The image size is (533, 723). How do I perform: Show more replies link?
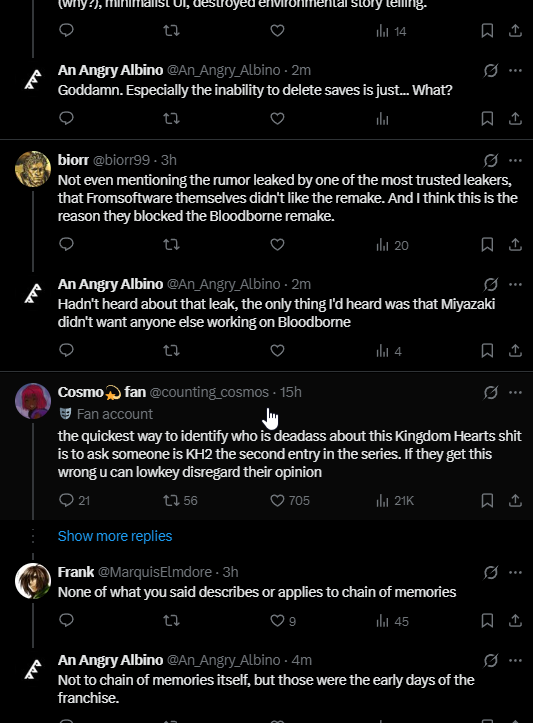click(x=115, y=536)
